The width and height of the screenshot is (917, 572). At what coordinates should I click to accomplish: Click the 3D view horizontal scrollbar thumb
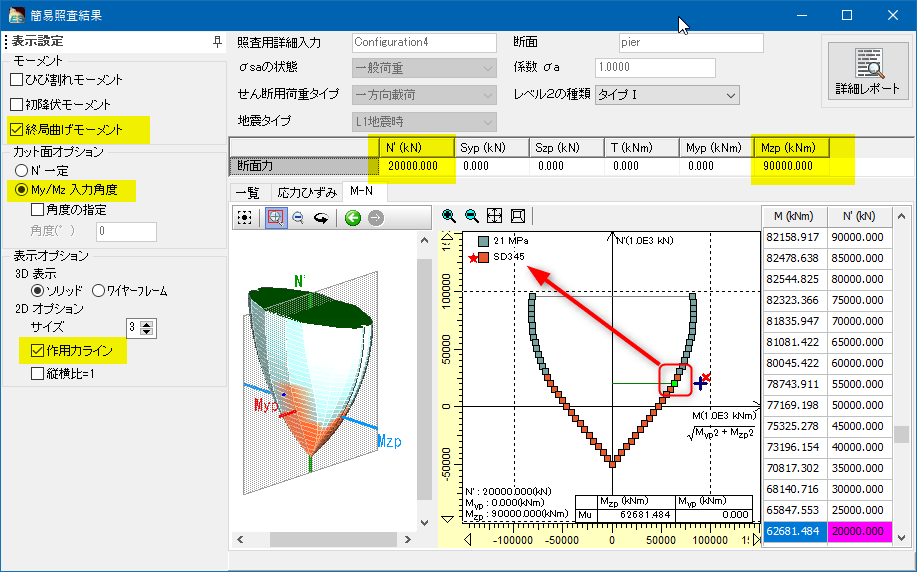pyautogui.click(x=333, y=539)
